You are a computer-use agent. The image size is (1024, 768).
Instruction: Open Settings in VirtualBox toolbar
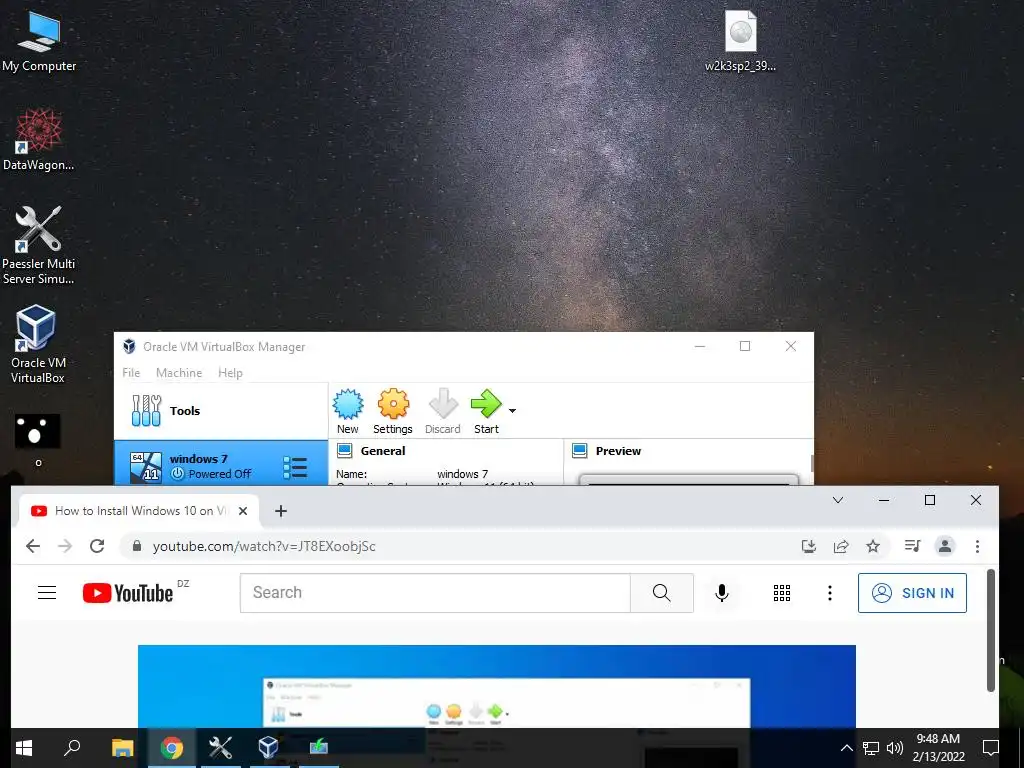[392, 411]
